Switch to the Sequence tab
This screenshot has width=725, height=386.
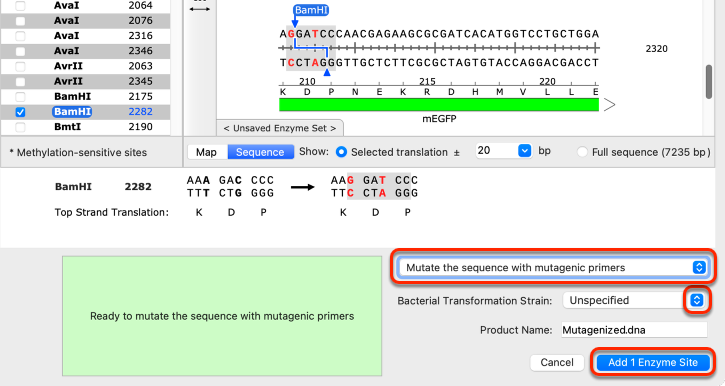point(260,152)
